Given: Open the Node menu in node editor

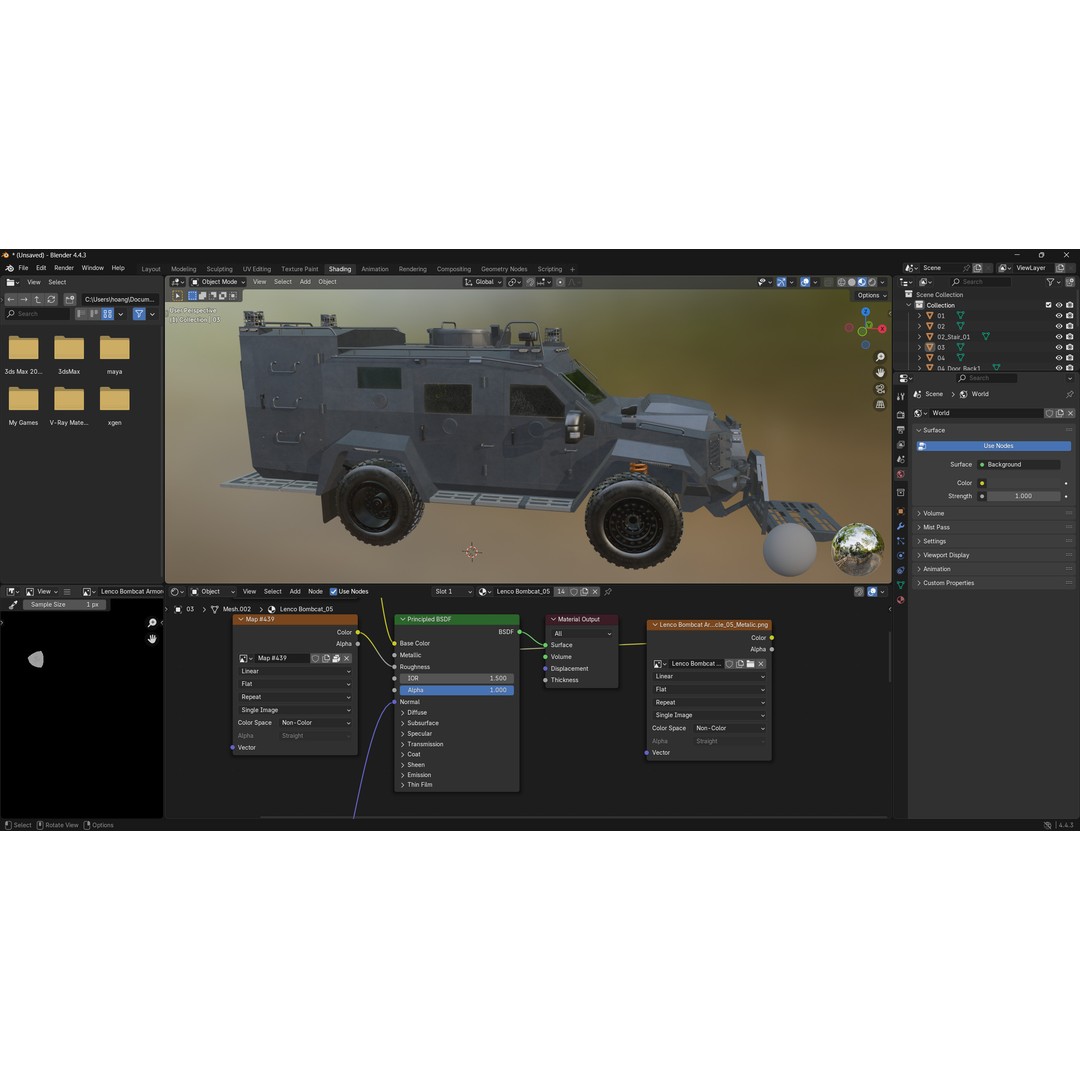Looking at the screenshot, I should (315, 592).
